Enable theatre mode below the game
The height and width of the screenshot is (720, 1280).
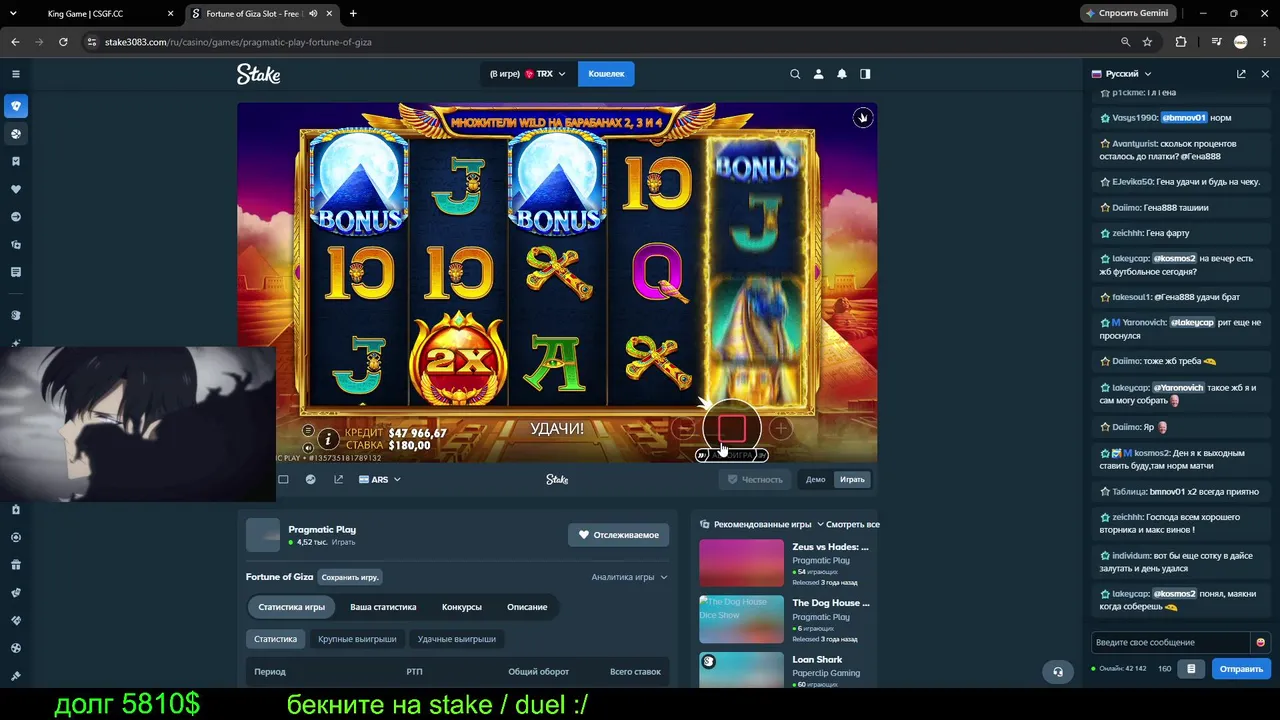point(283,480)
